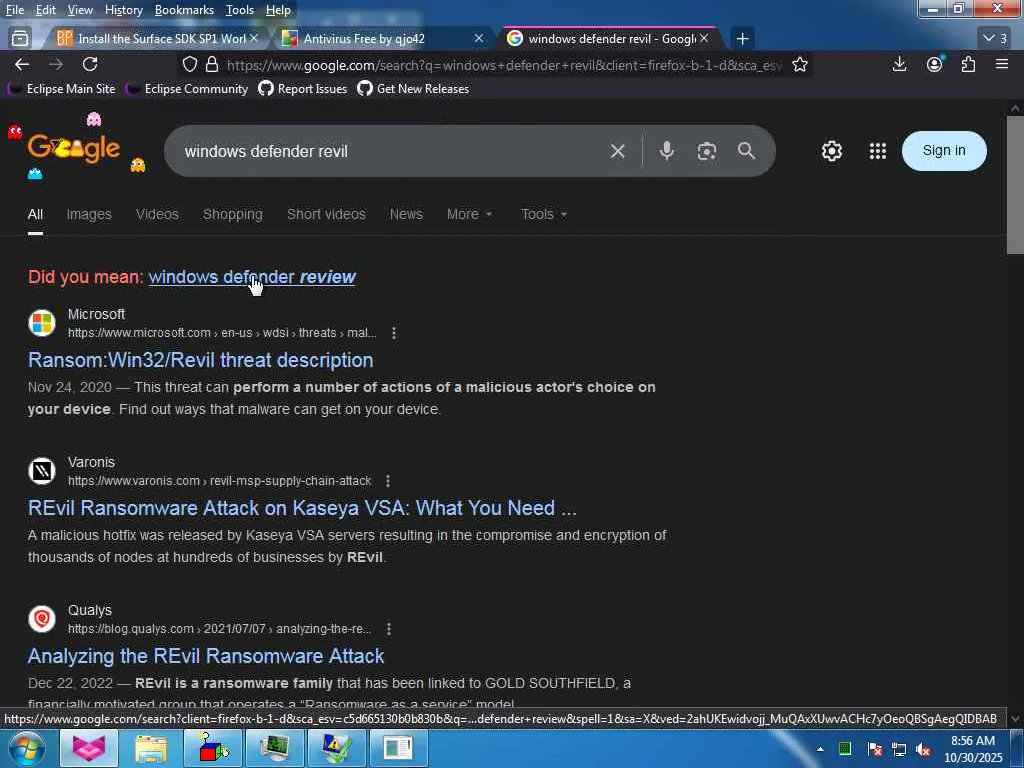
Task: Open the Help menu
Action: tap(278, 10)
